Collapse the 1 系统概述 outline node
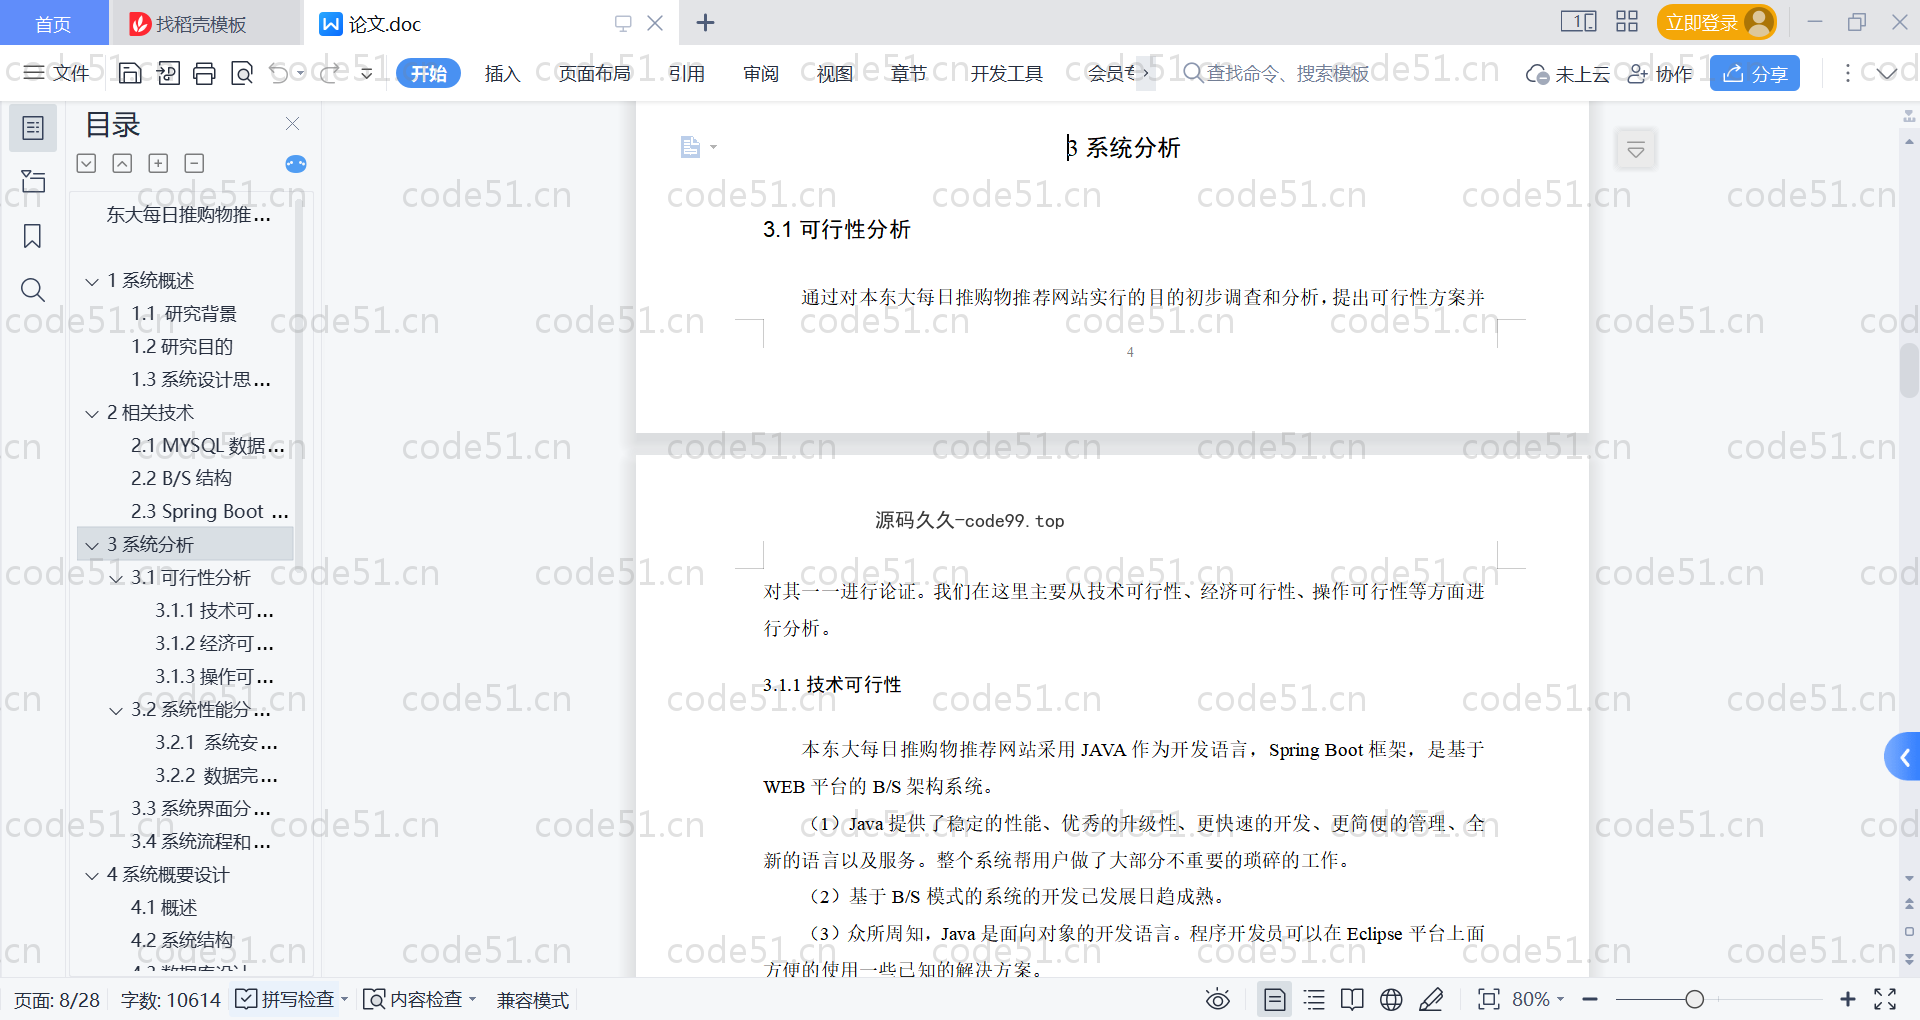Image resolution: width=1920 pixels, height=1020 pixels. 92,281
